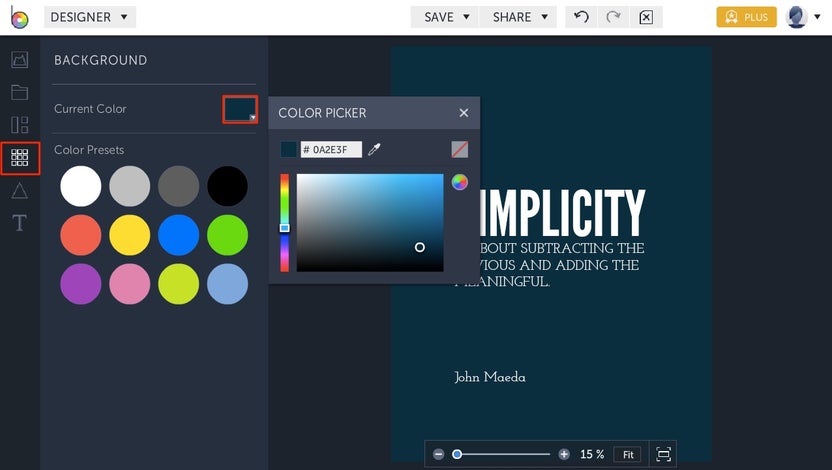The width and height of the screenshot is (832, 470).
Task: Open the DESIGNER mode dropdown
Action: point(90,17)
